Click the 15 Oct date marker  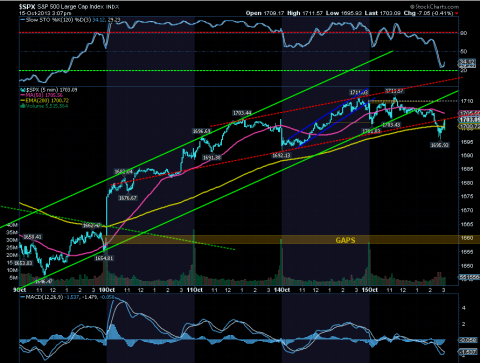click(x=370, y=290)
